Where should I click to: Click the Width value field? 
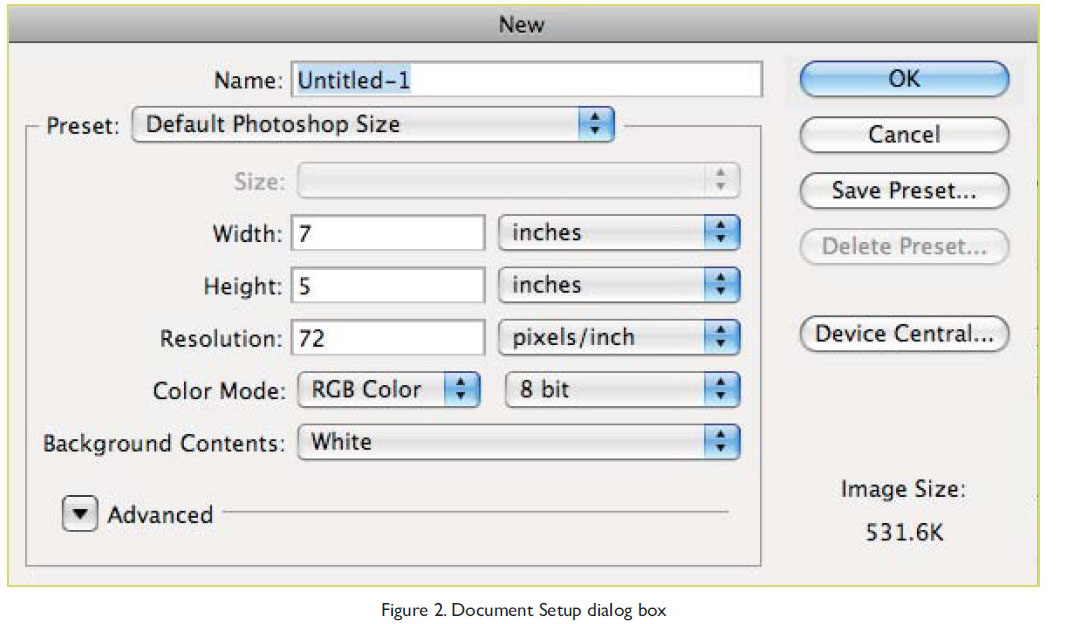(x=389, y=234)
